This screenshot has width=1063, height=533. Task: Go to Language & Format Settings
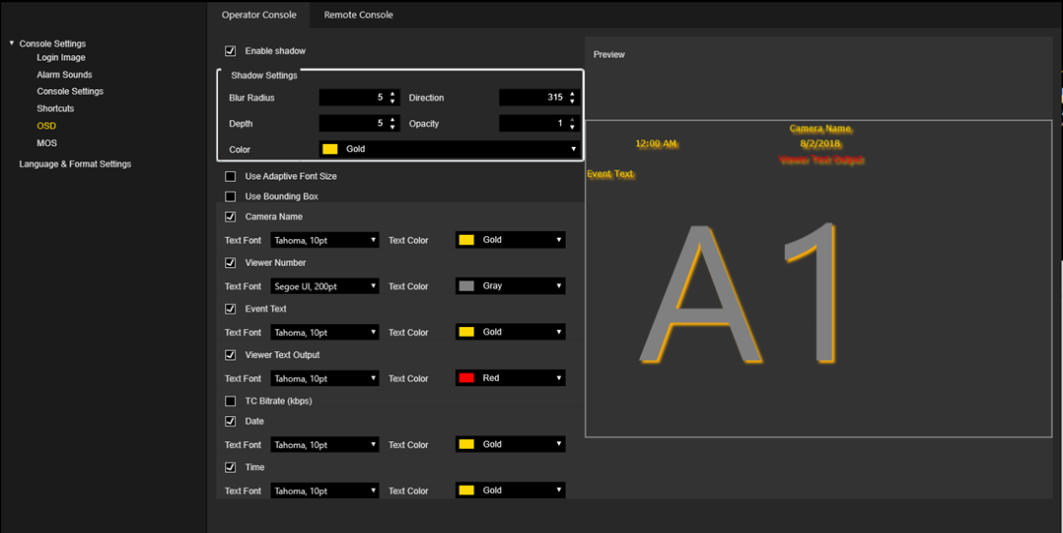point(75,164)
